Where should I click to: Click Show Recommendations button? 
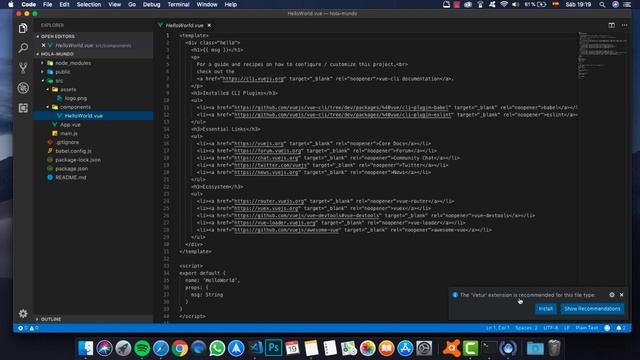592,309
